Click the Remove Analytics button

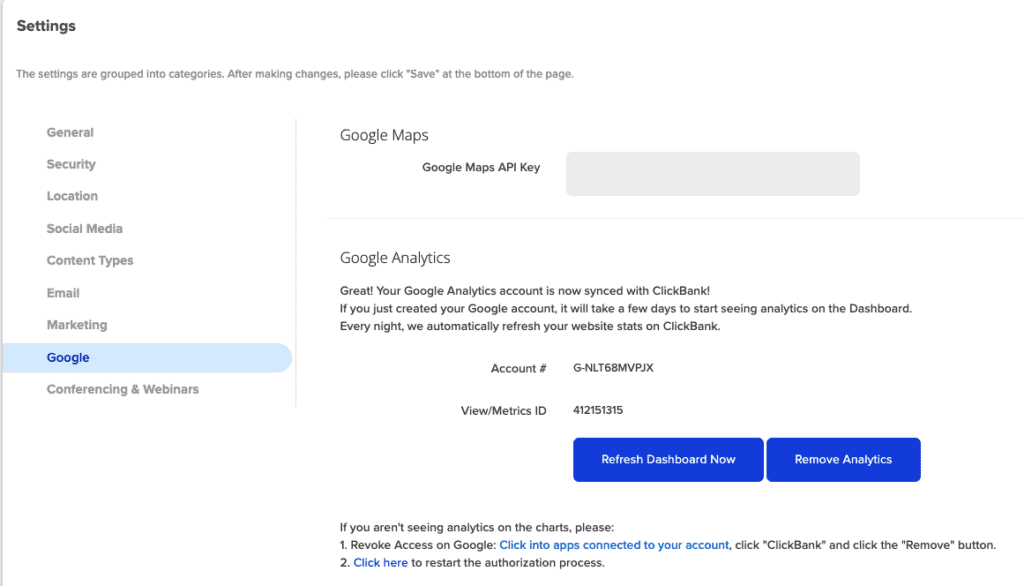coord(843,460)
